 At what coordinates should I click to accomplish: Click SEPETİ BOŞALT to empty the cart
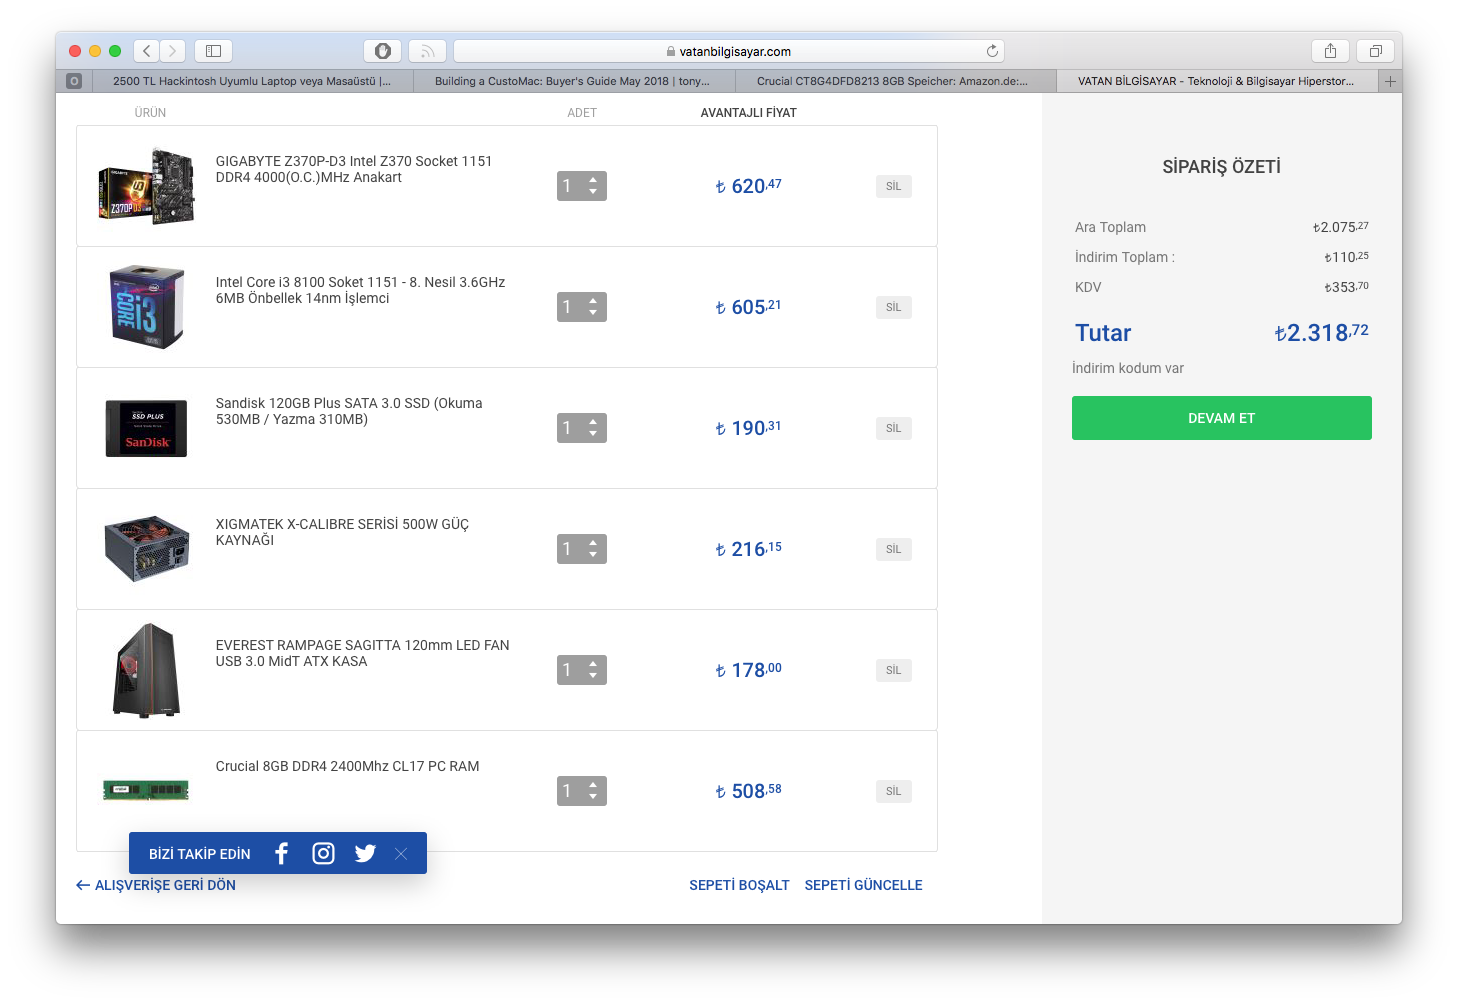coord(739,884)
